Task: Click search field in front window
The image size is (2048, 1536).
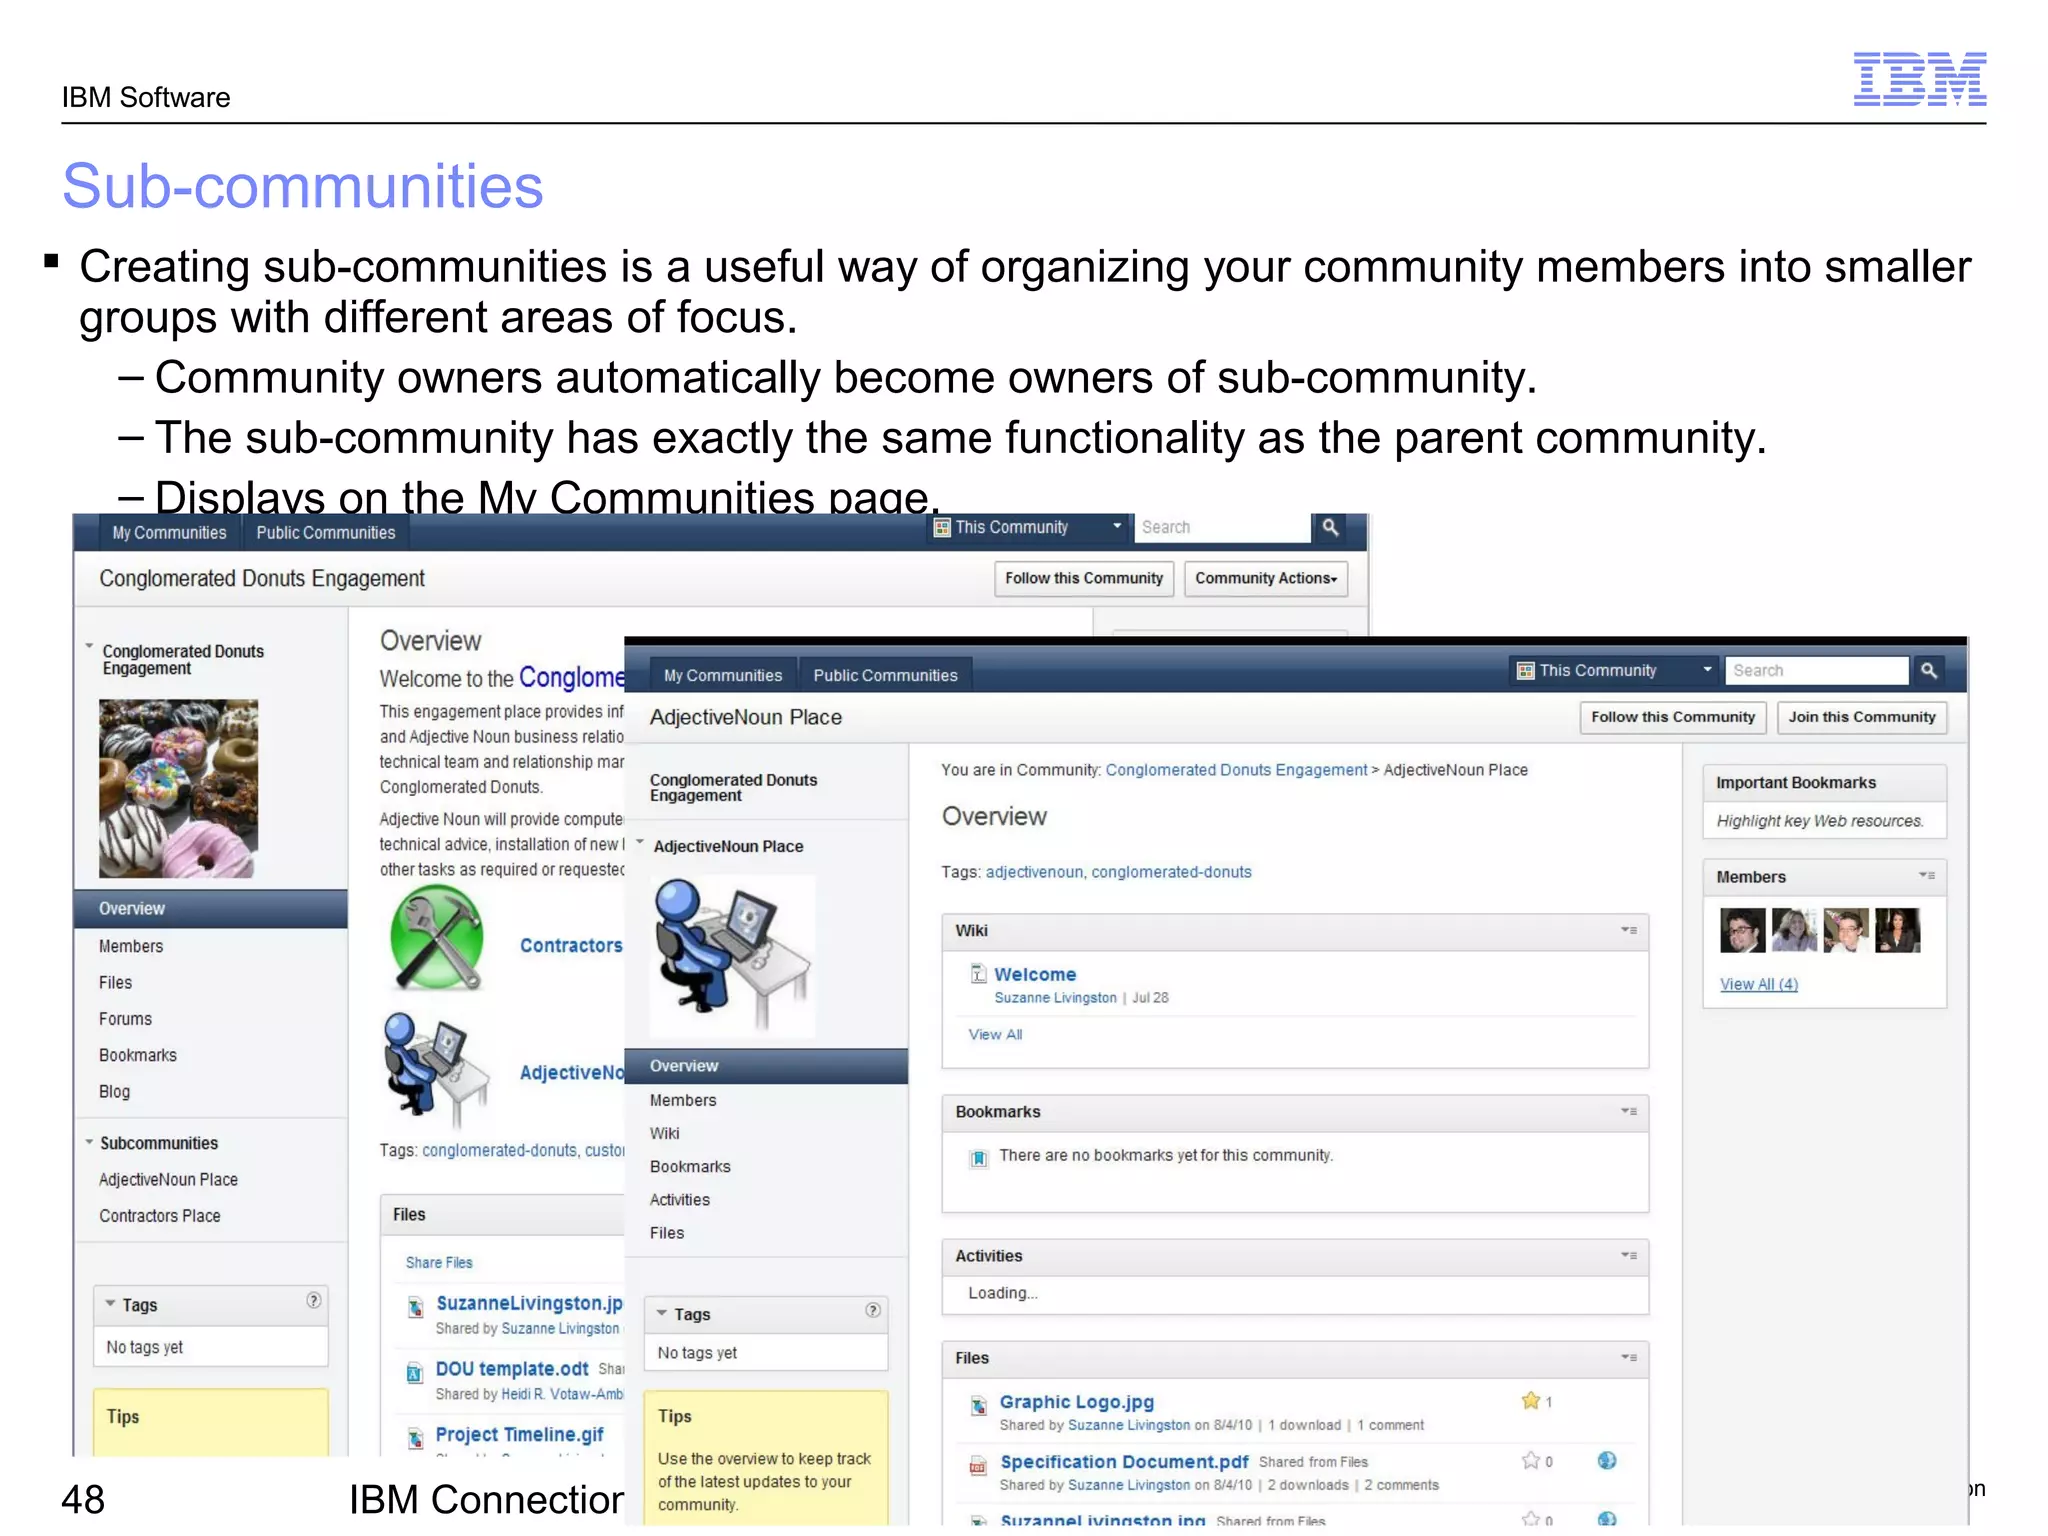Action: pos(1816,670)
